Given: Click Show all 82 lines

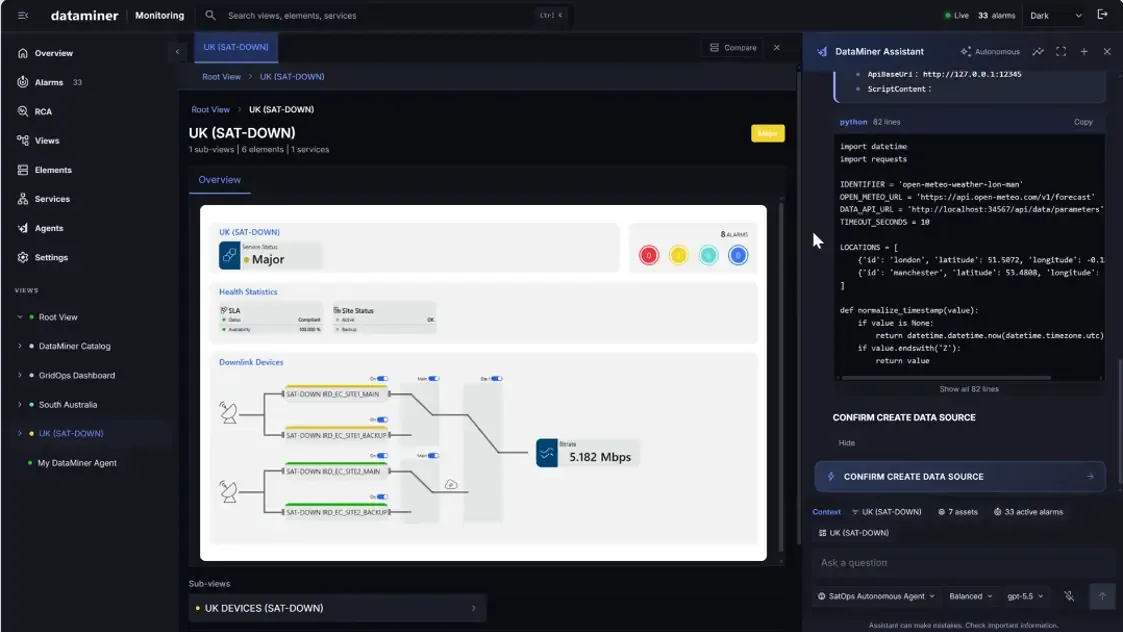Looking at the screenshot, I should coord(969,389).
